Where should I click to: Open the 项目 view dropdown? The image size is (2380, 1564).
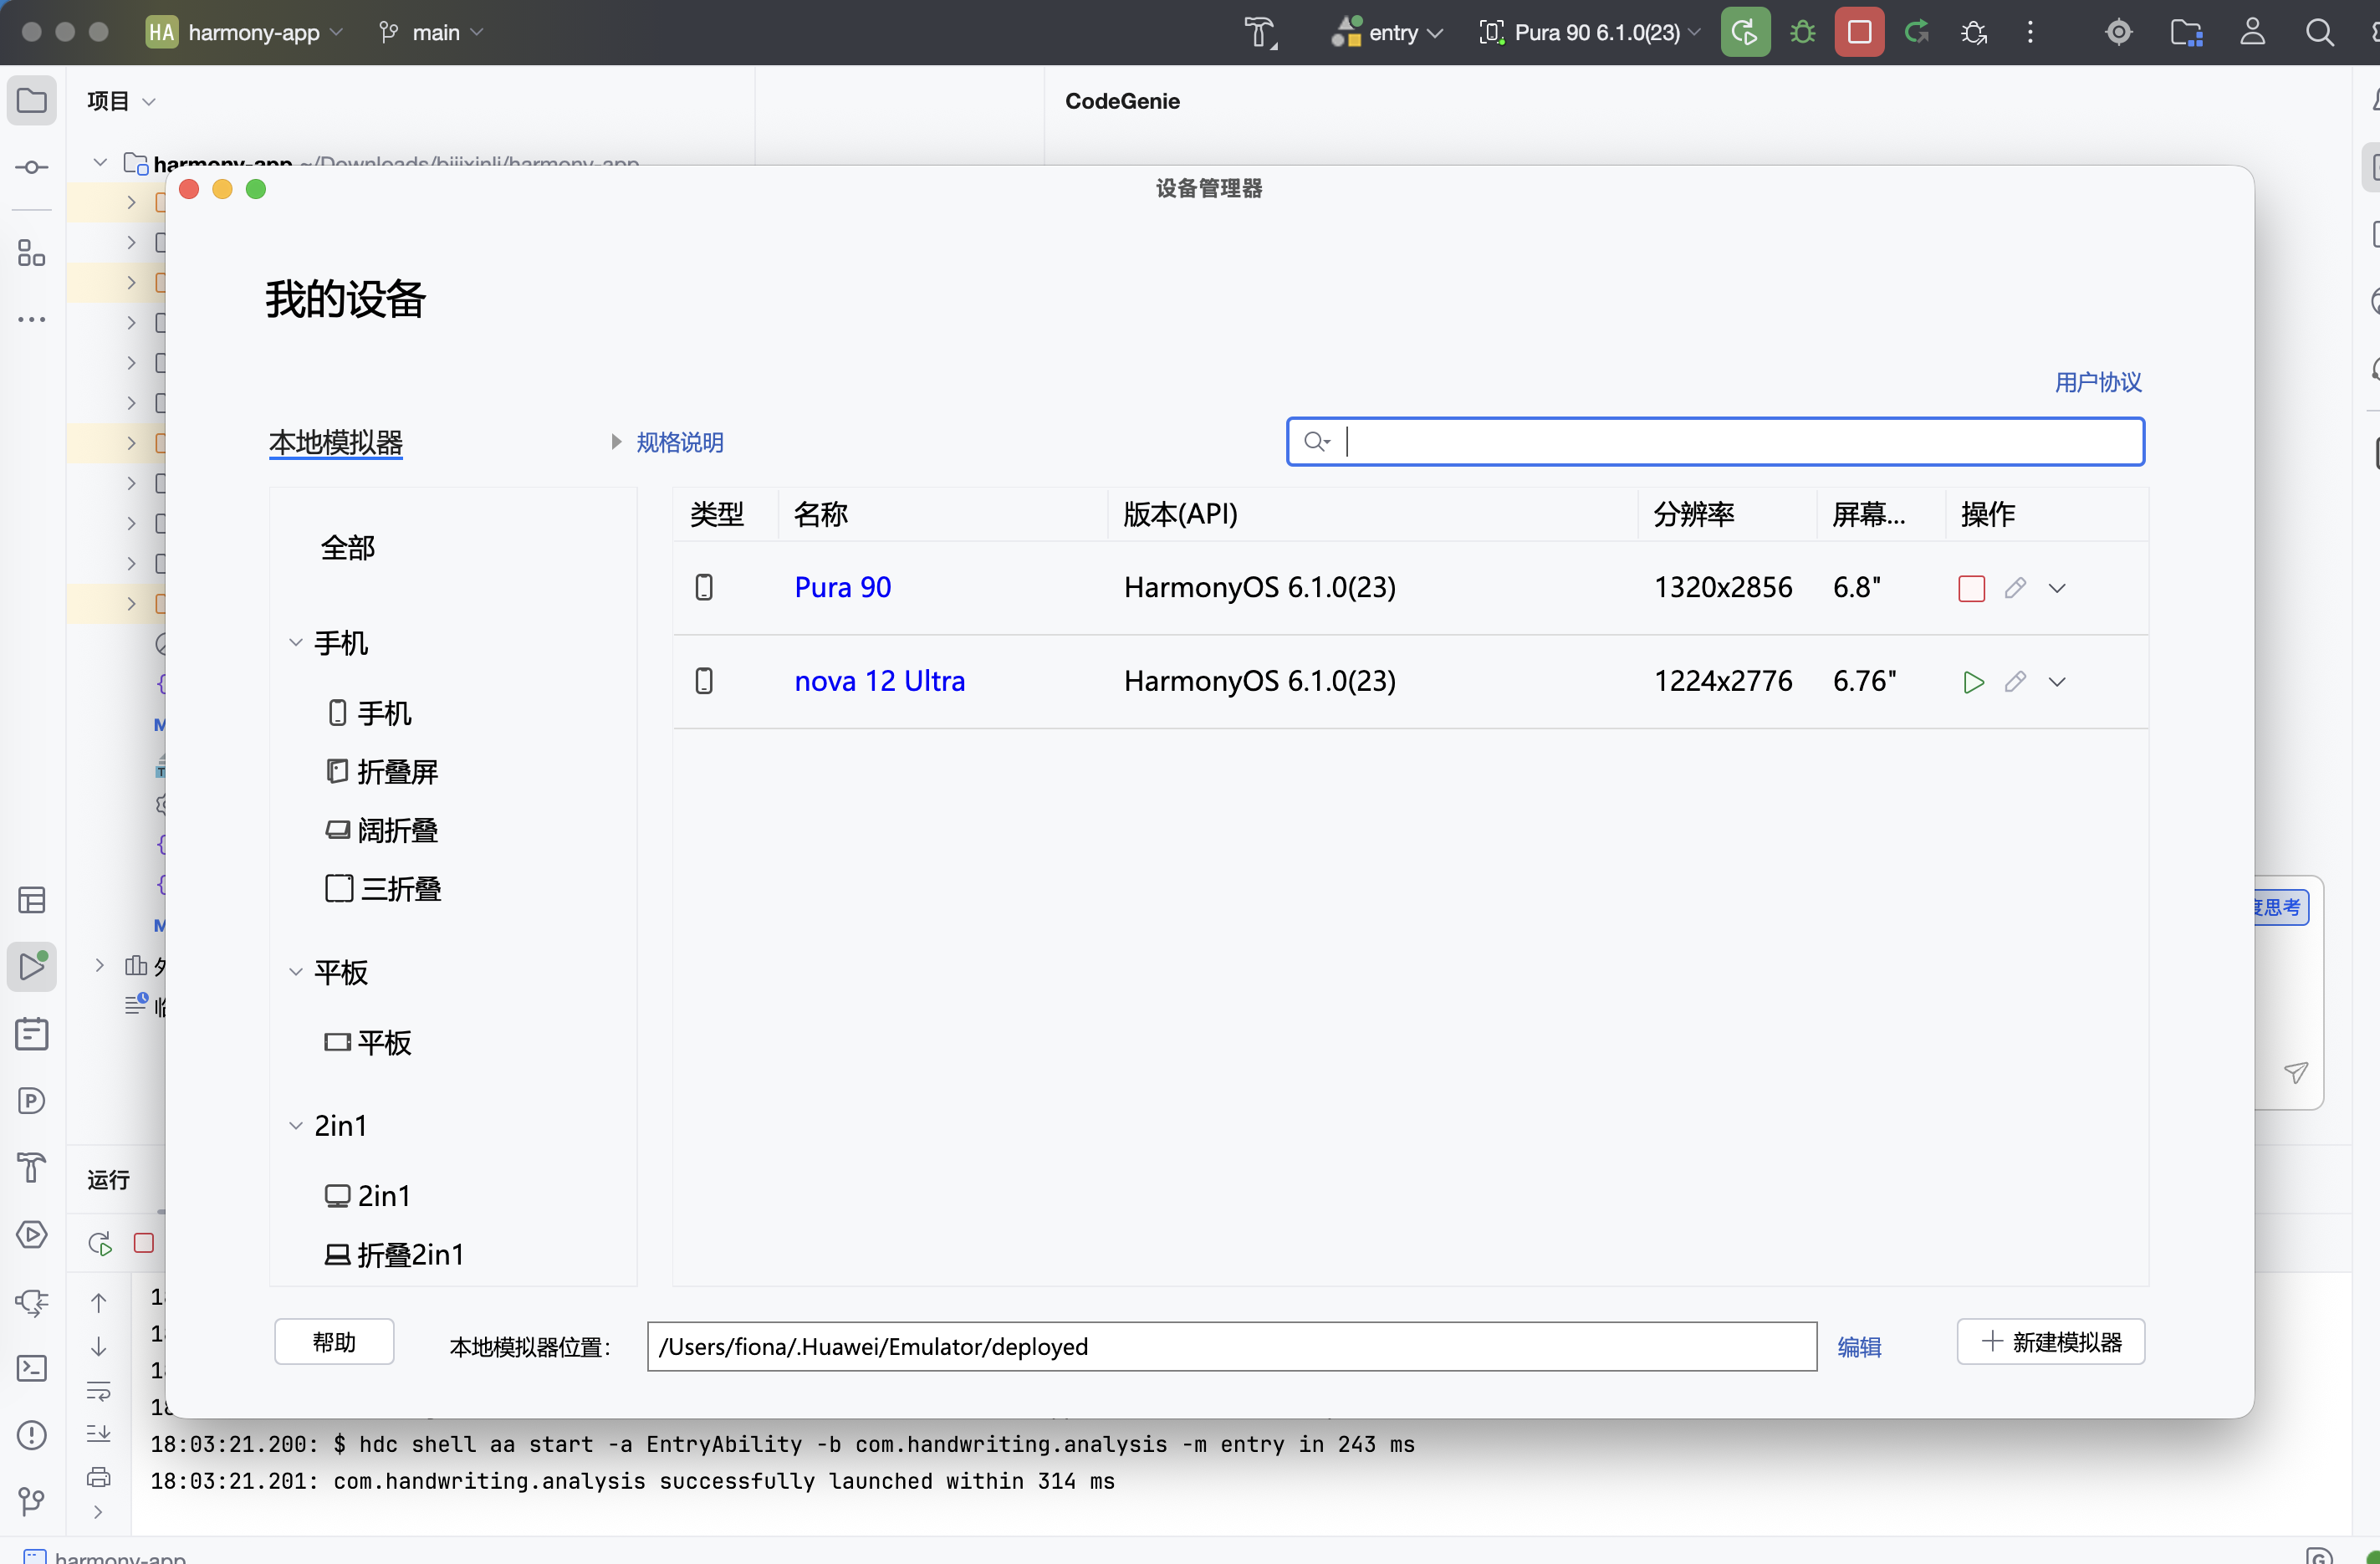point(121,101)
